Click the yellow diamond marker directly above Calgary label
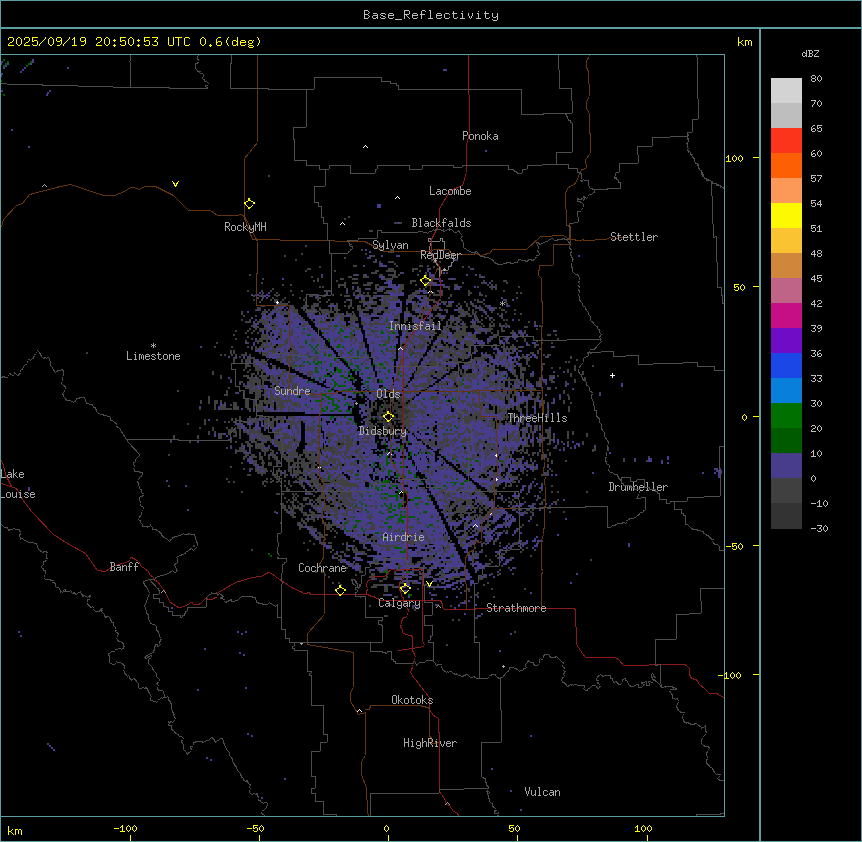Viewport: 862px width, 842px height. [405, 589]
